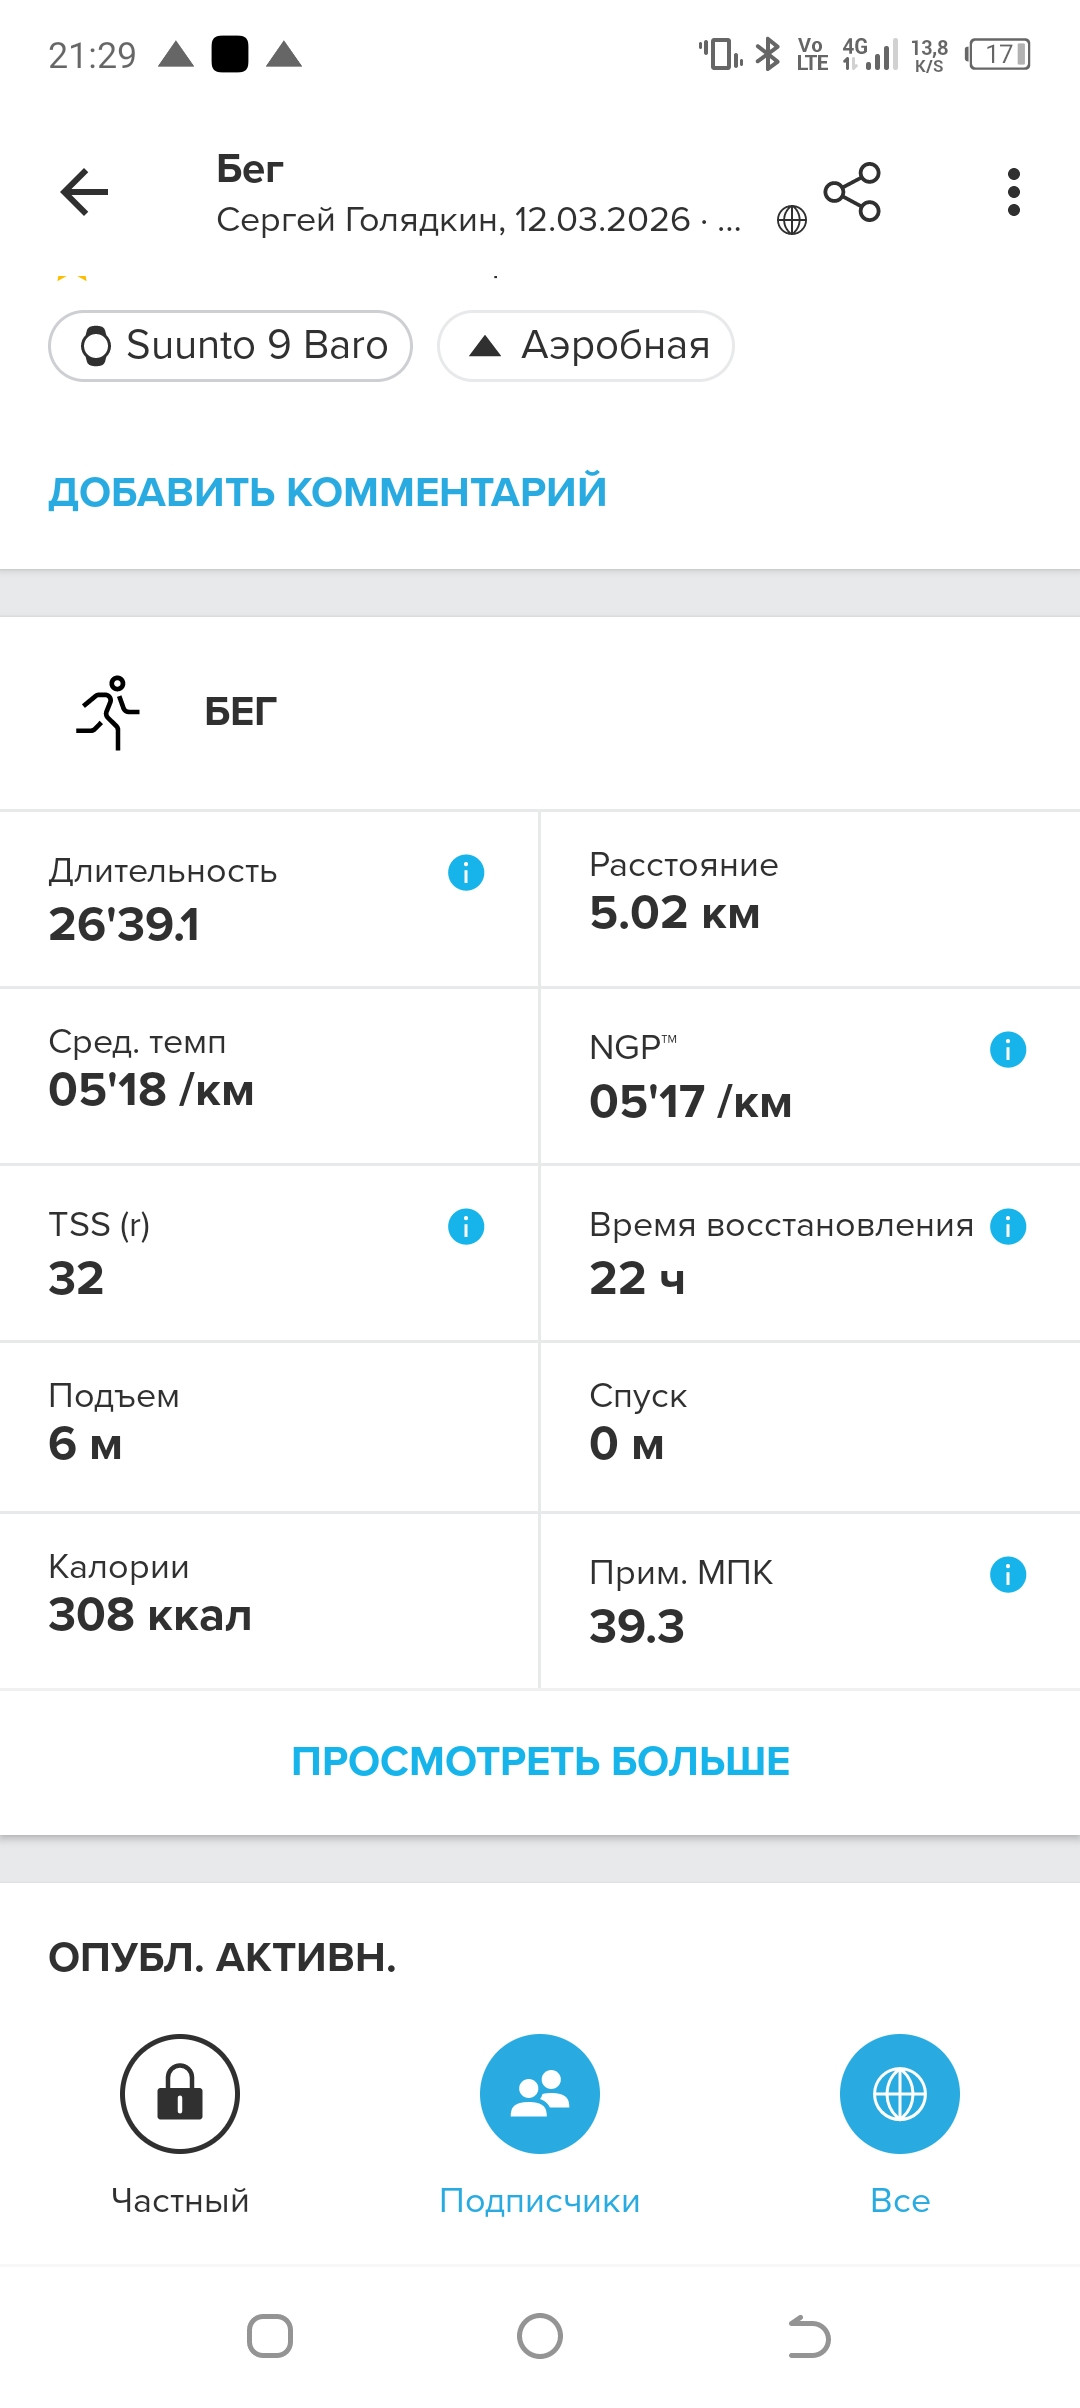Tap the back arrow icon
Image resolution: width=1080 pixels, height=2408 pixels.
coord(84,192)
